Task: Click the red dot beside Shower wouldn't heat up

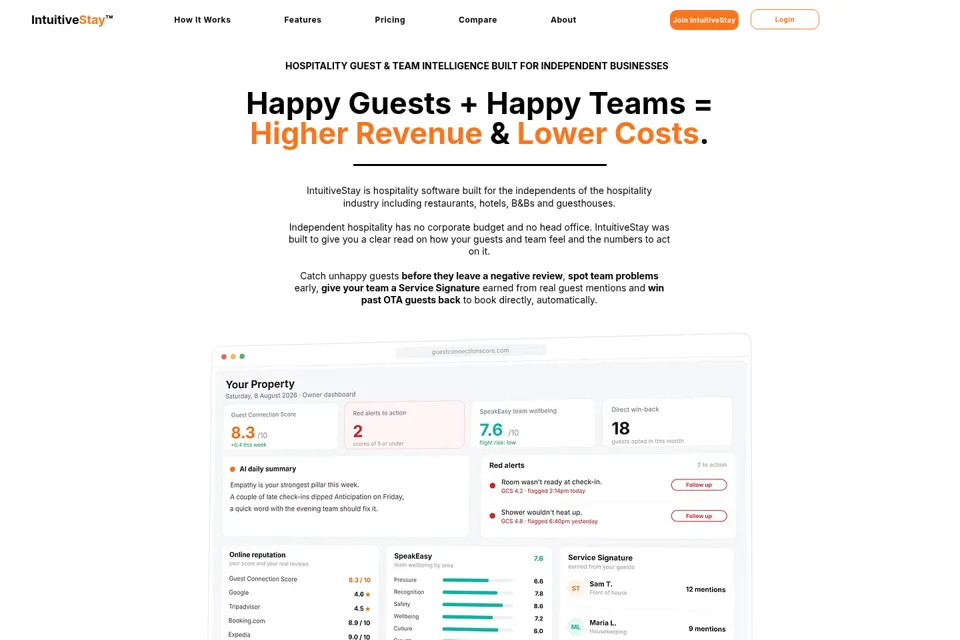Action: click(x=492, y=516)
